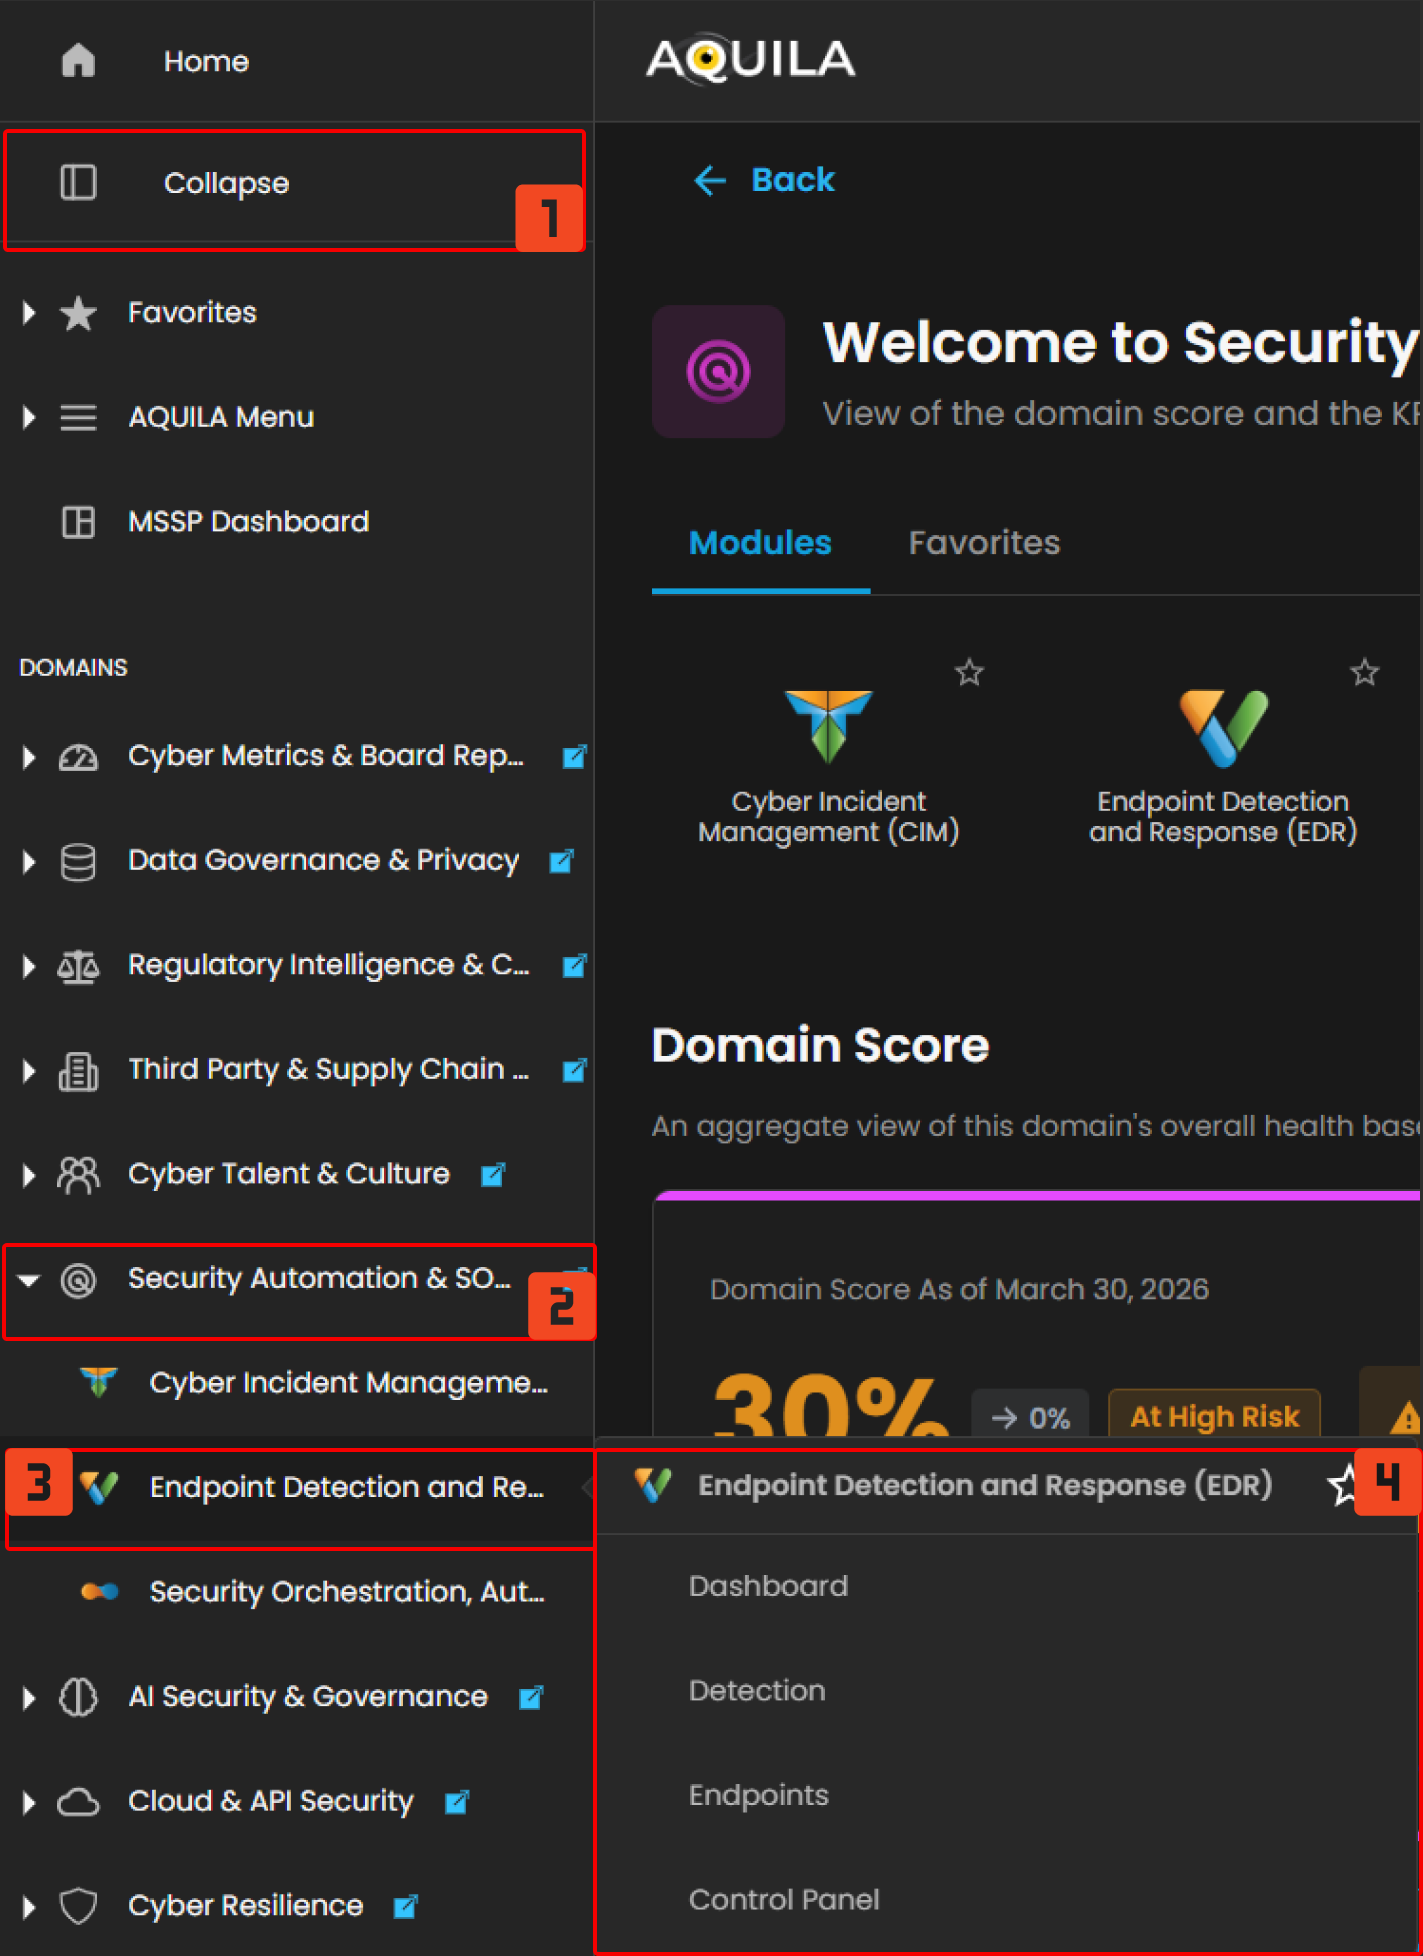Image resolution: width=1423 pixels, height=1956 pixels.
Task: Click the DOMAINS section header
Action: click(x=73, y=668)
